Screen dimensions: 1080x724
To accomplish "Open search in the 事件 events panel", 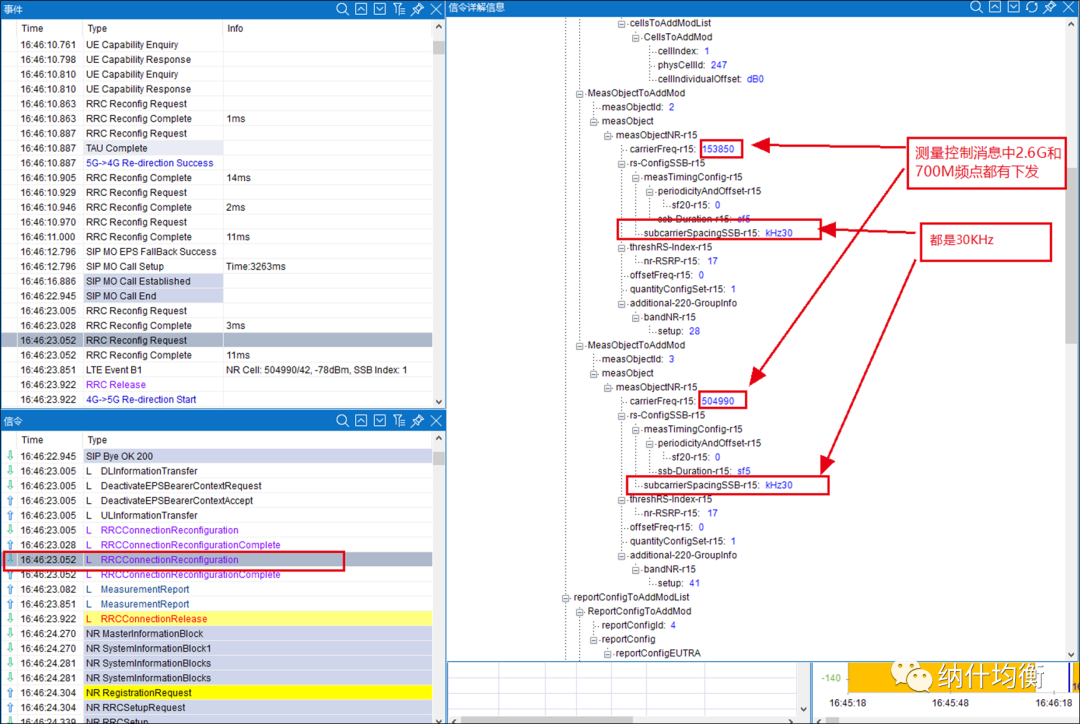I will [342, 9].
